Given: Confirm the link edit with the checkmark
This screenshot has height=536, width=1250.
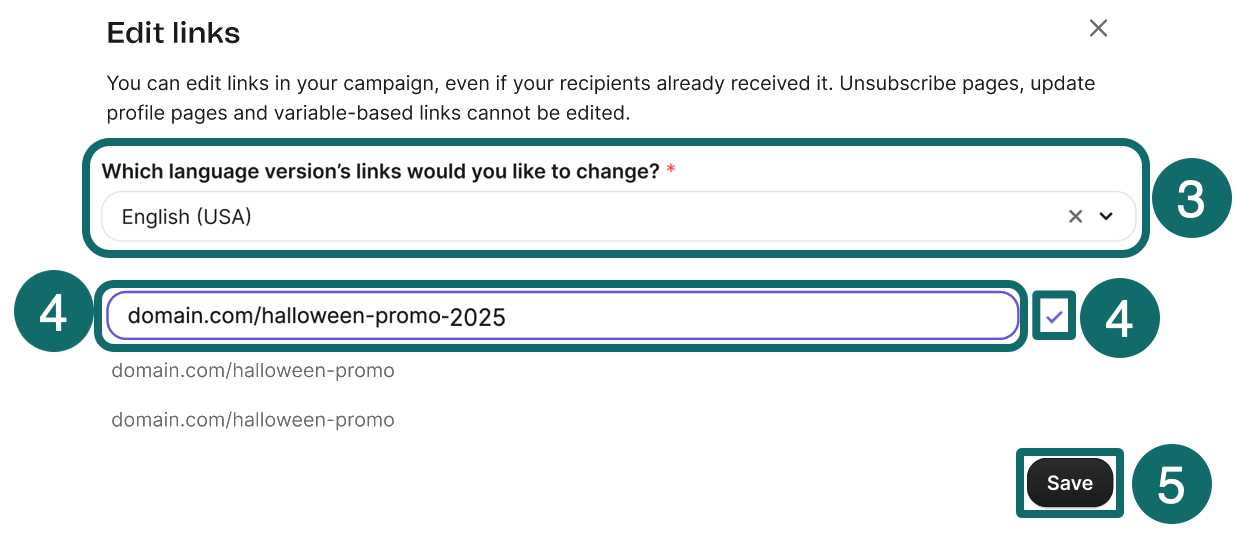Looking at the screenshot, I should (x=1054, y=318).
